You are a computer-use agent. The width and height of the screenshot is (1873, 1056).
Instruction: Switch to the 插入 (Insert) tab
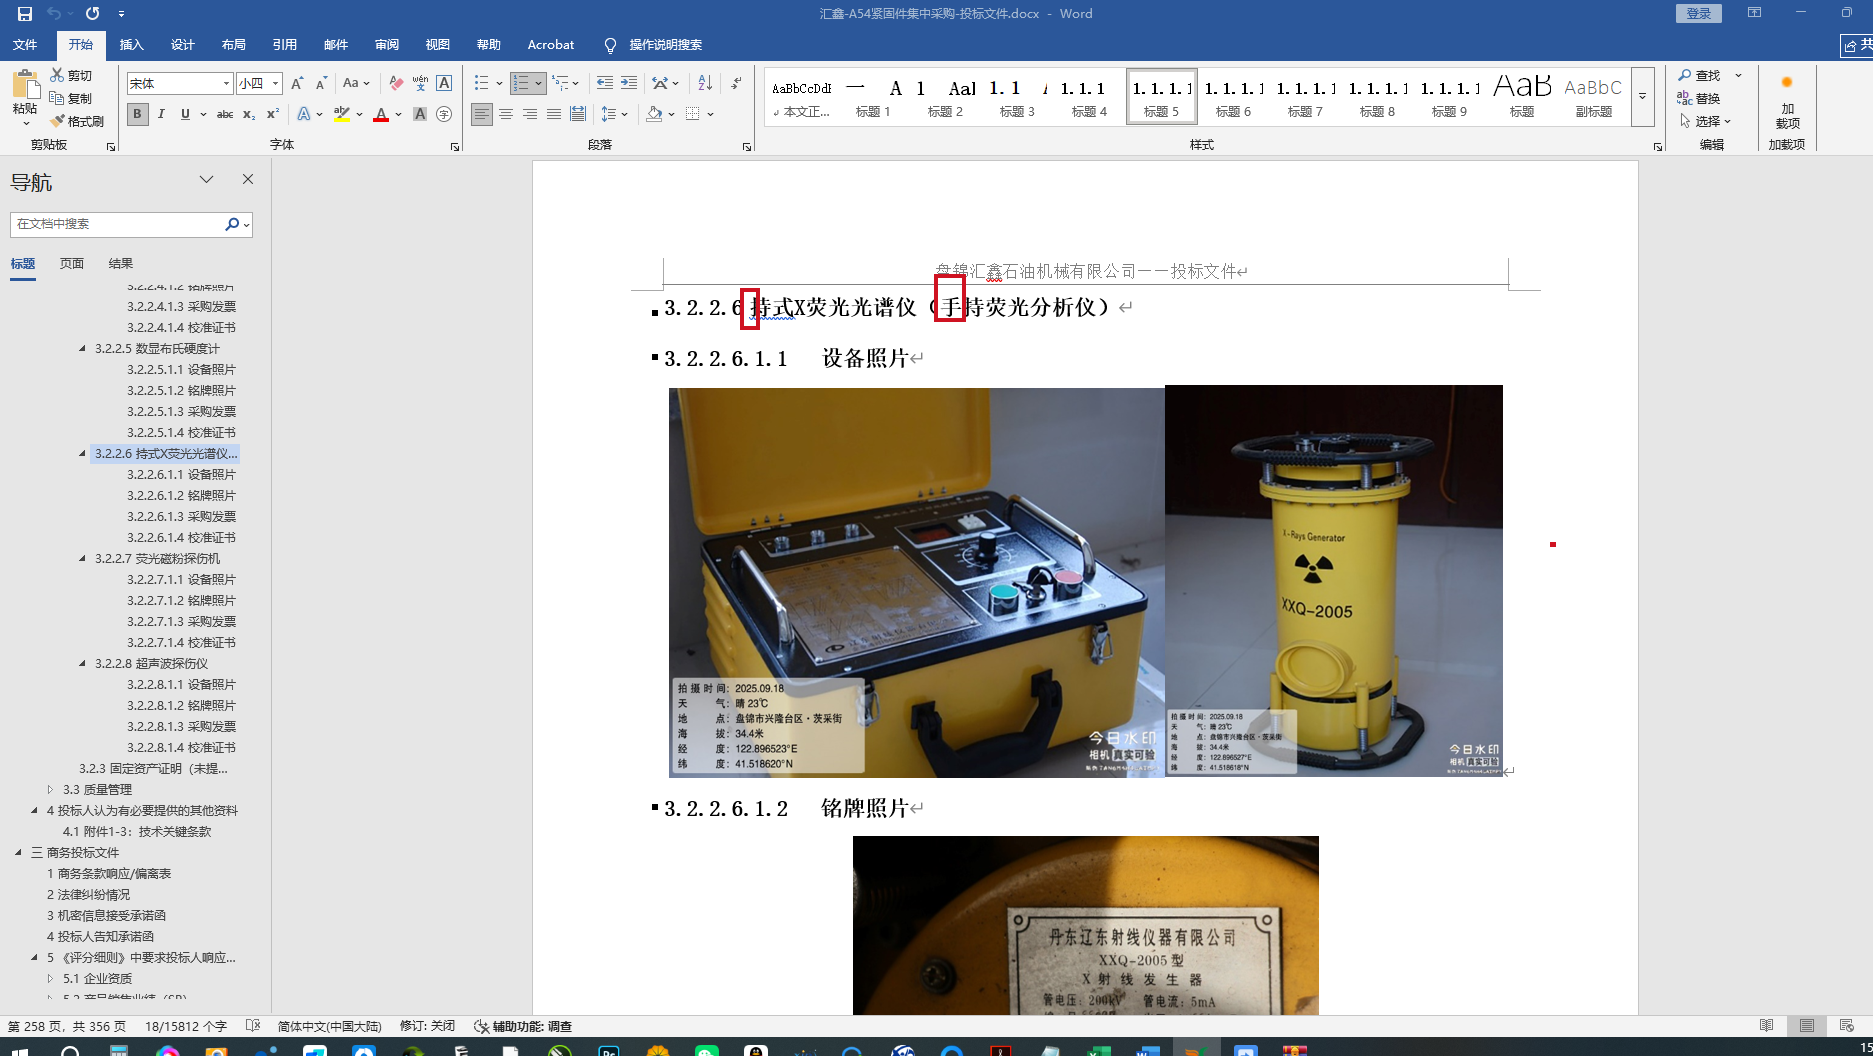pos(131,45)
